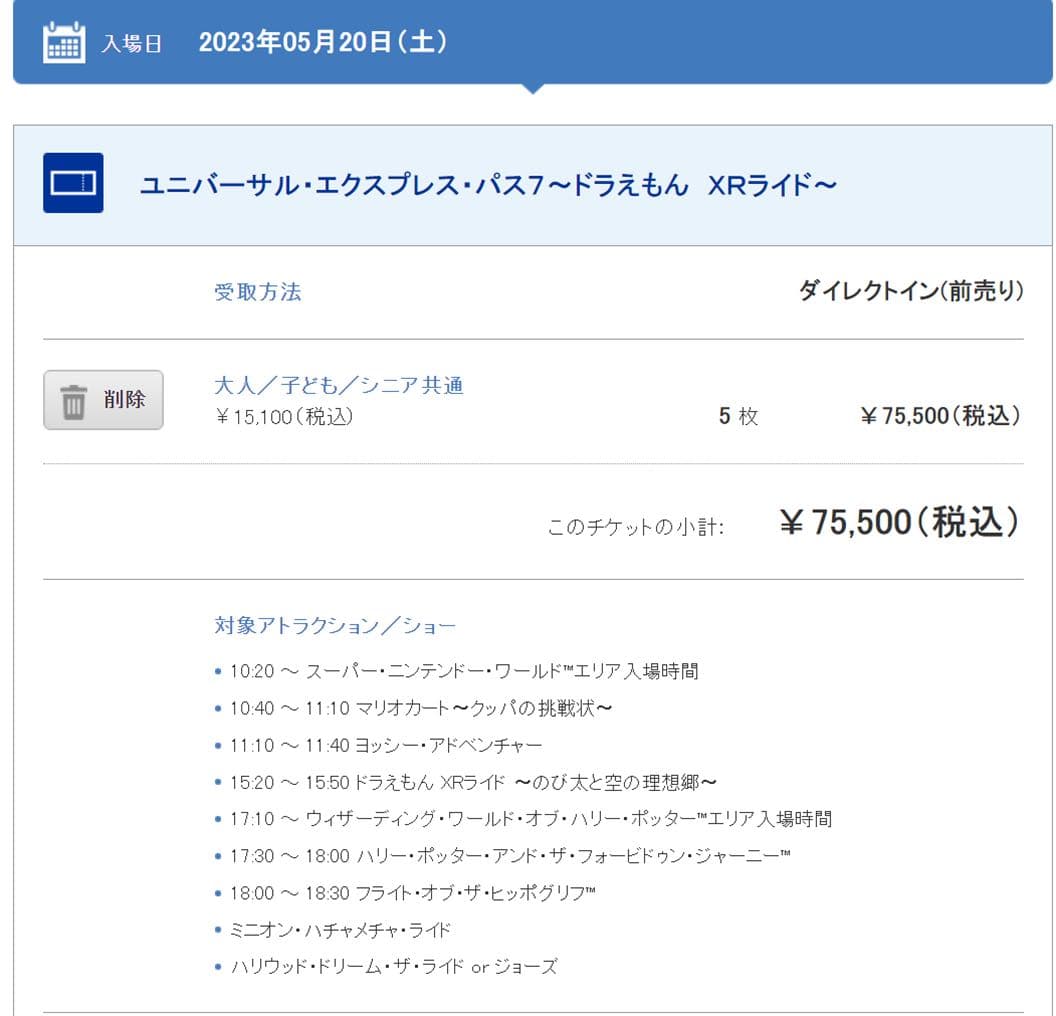
Task: Click the row total ¥75,500 next to 5 枚
Action: coord(941,416)
